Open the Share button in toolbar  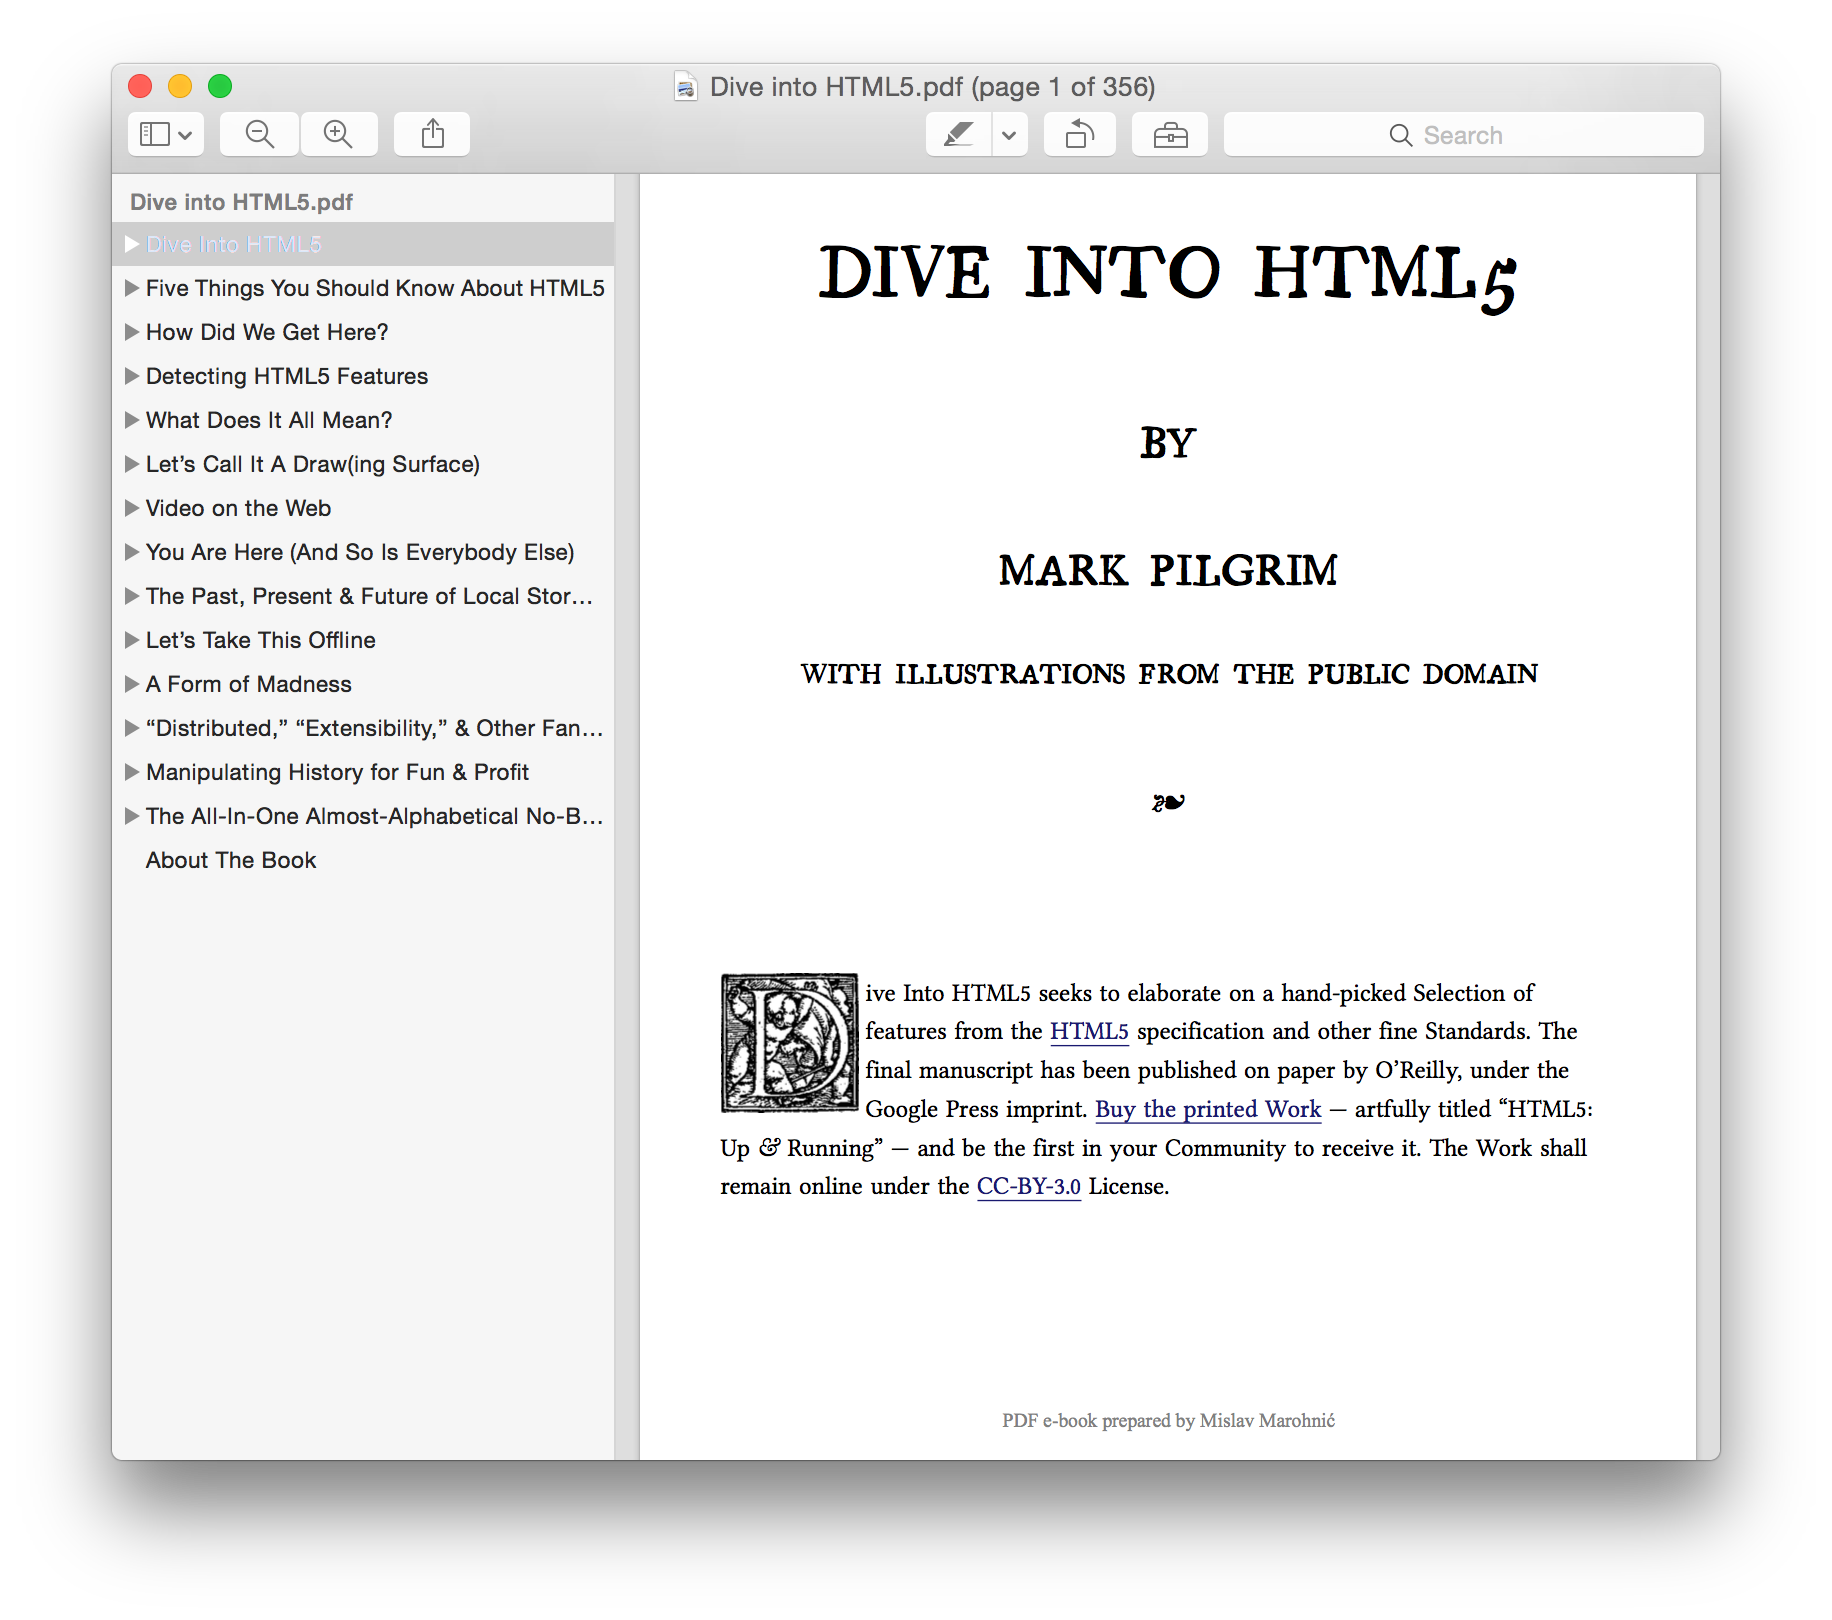[432, 134]
